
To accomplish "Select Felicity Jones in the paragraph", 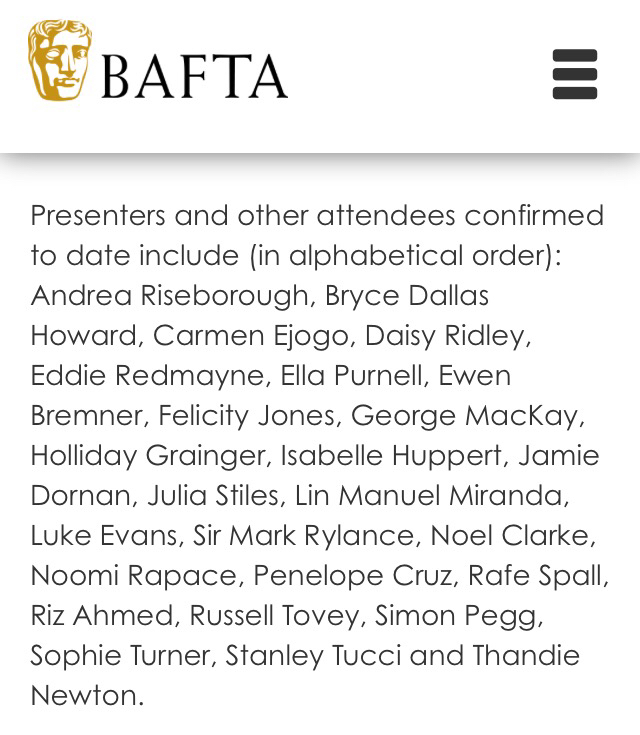I will (247, 416).
